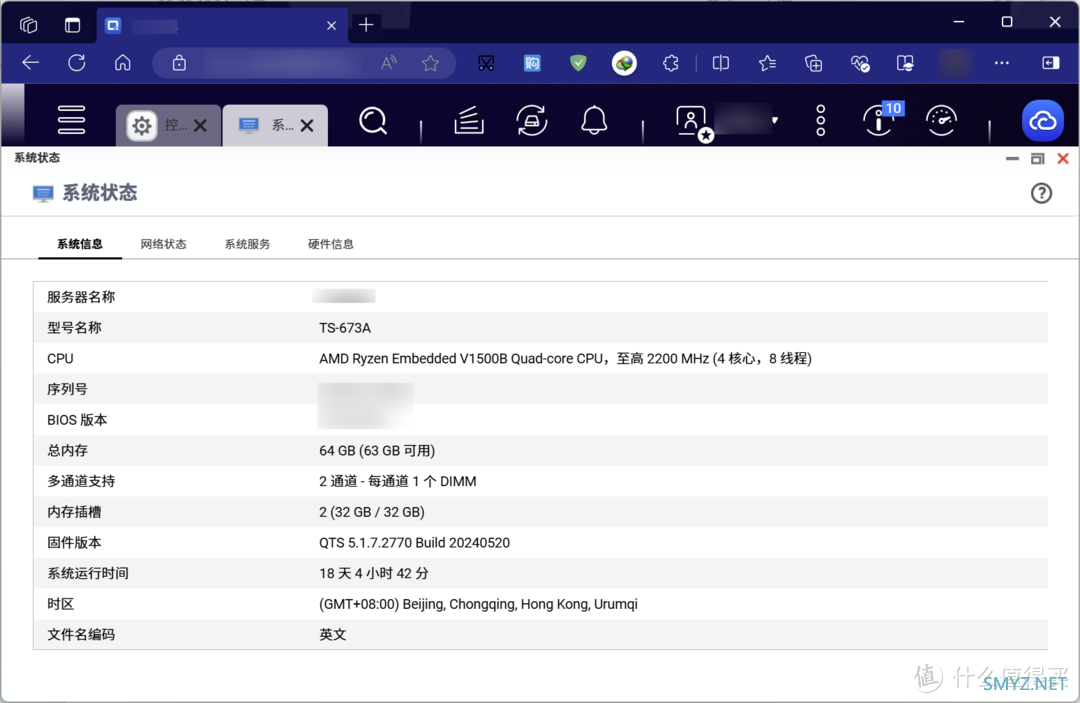Image resolution: width=1080 pixels, height=703 pixels.
Task: Open the QTS main menu hamburger icon
Action: click(71, 120)
